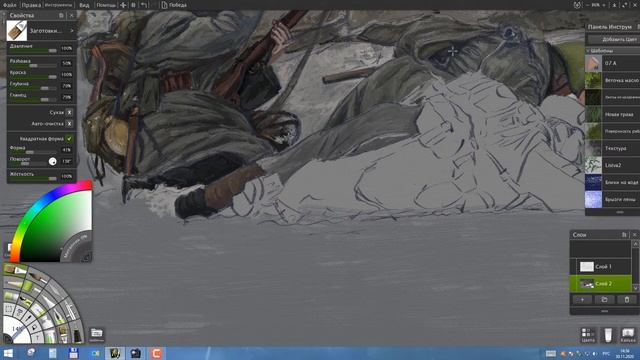Toggle the Авто-очистка checkbox

[x=69, y=124]
